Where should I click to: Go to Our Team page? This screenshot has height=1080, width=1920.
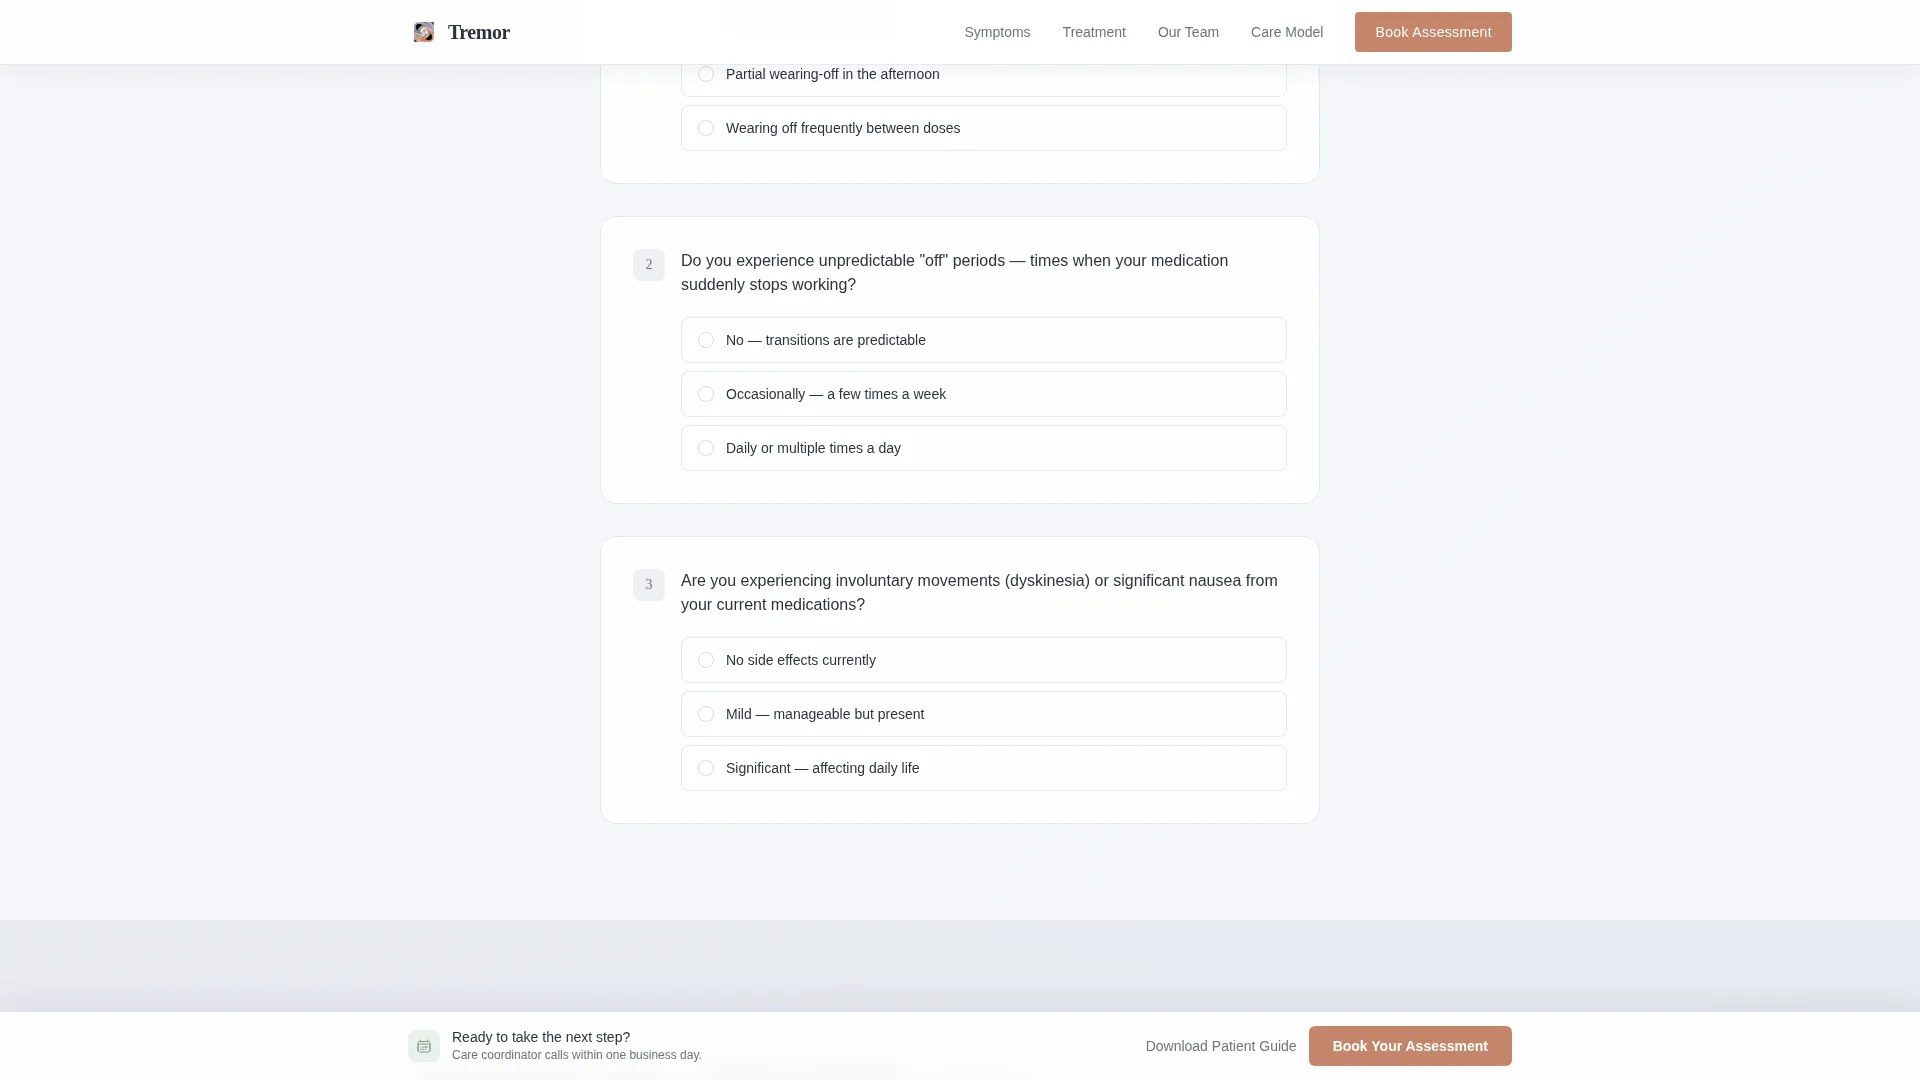pos(1188,32)
